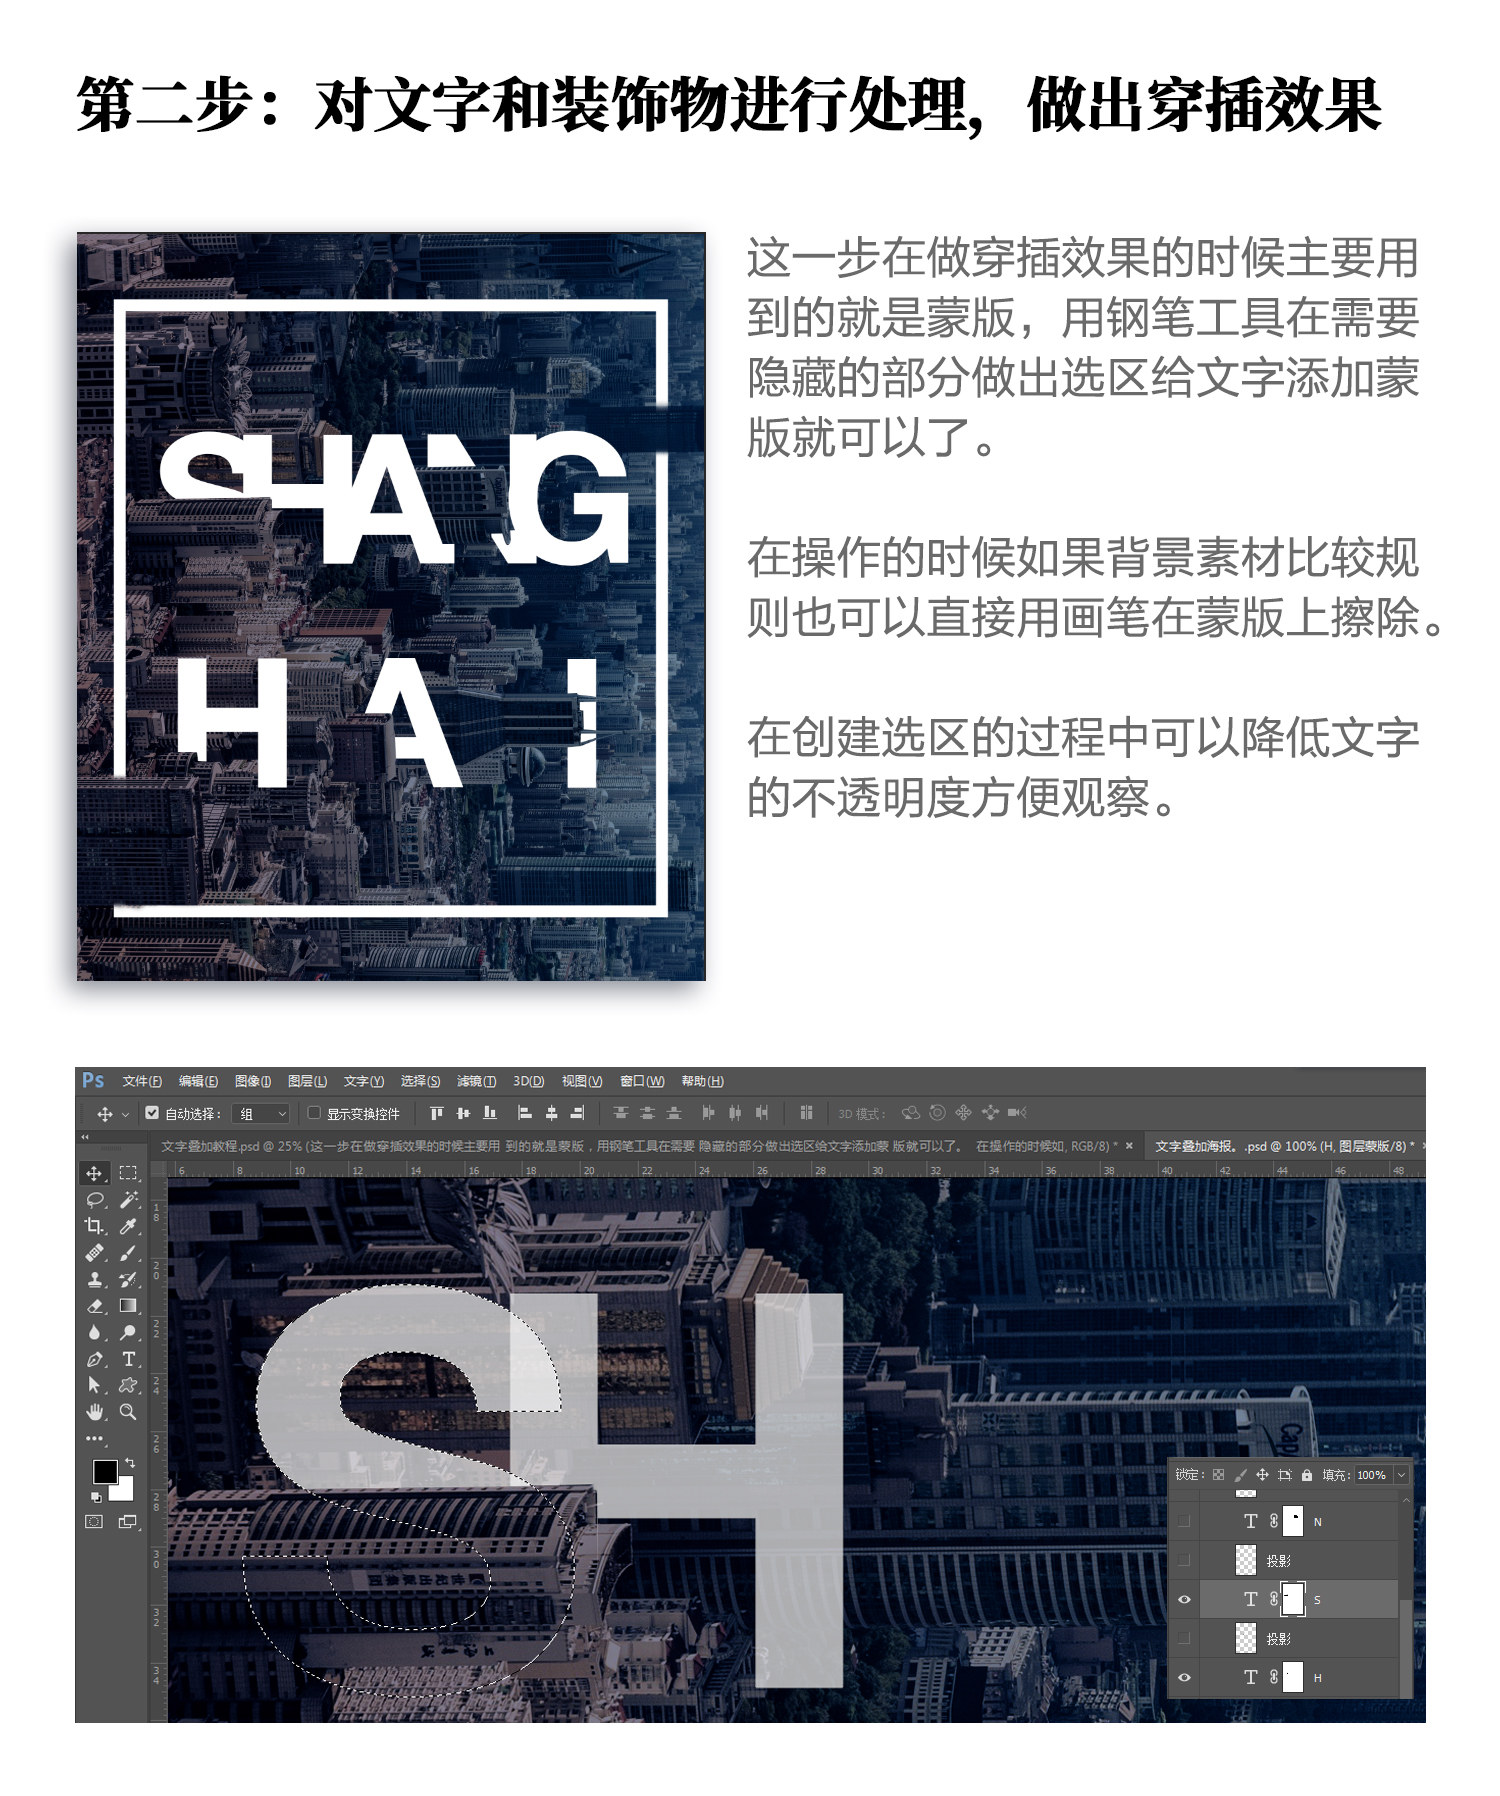Select the Crop tool
The image size is (1500, 1796).
pos(94,1226)
